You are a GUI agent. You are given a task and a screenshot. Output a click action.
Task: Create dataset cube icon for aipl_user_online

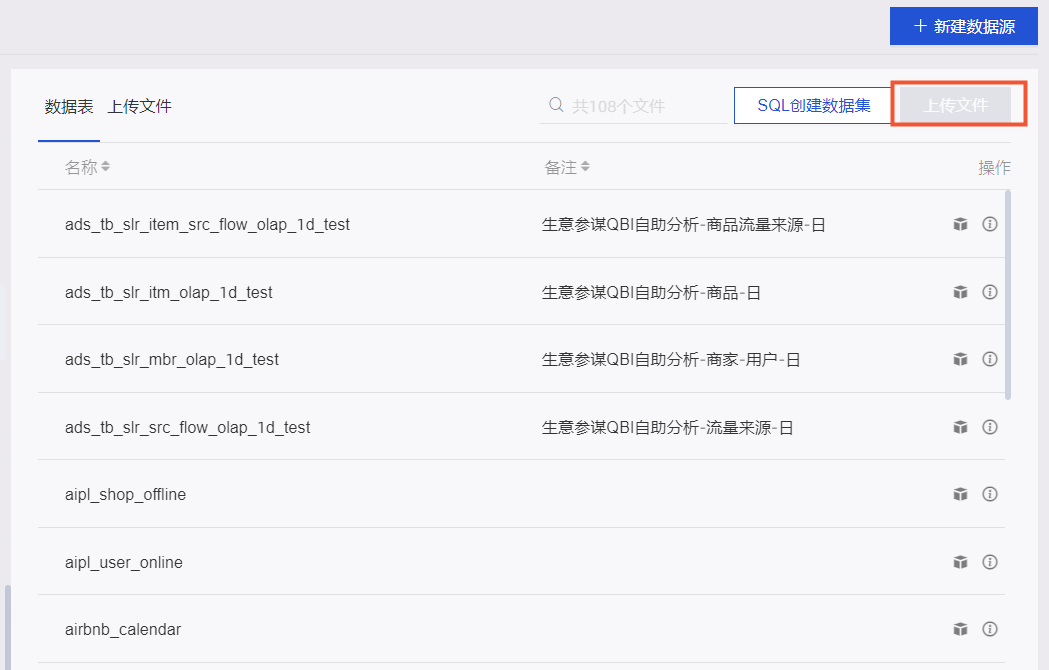960,562
